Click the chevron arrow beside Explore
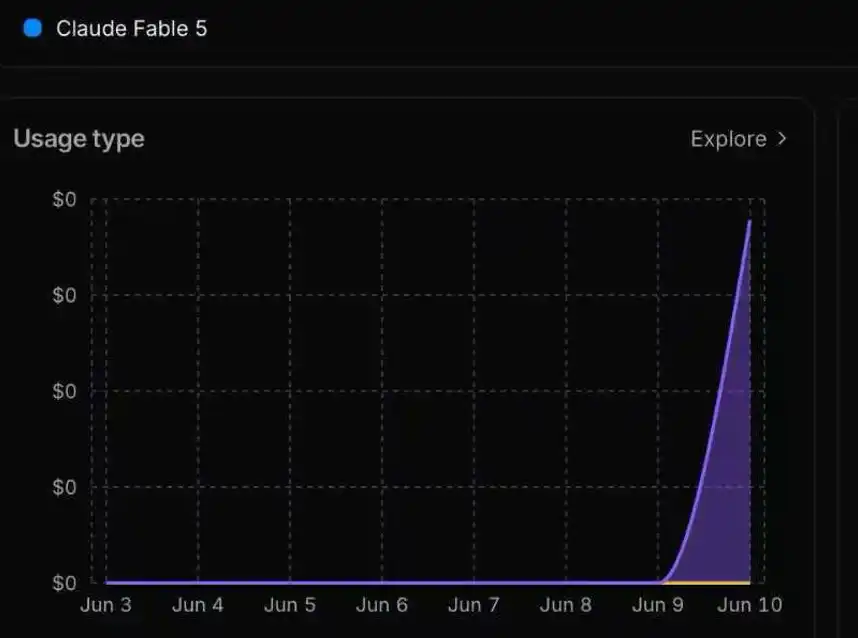 tap(782, 139)
